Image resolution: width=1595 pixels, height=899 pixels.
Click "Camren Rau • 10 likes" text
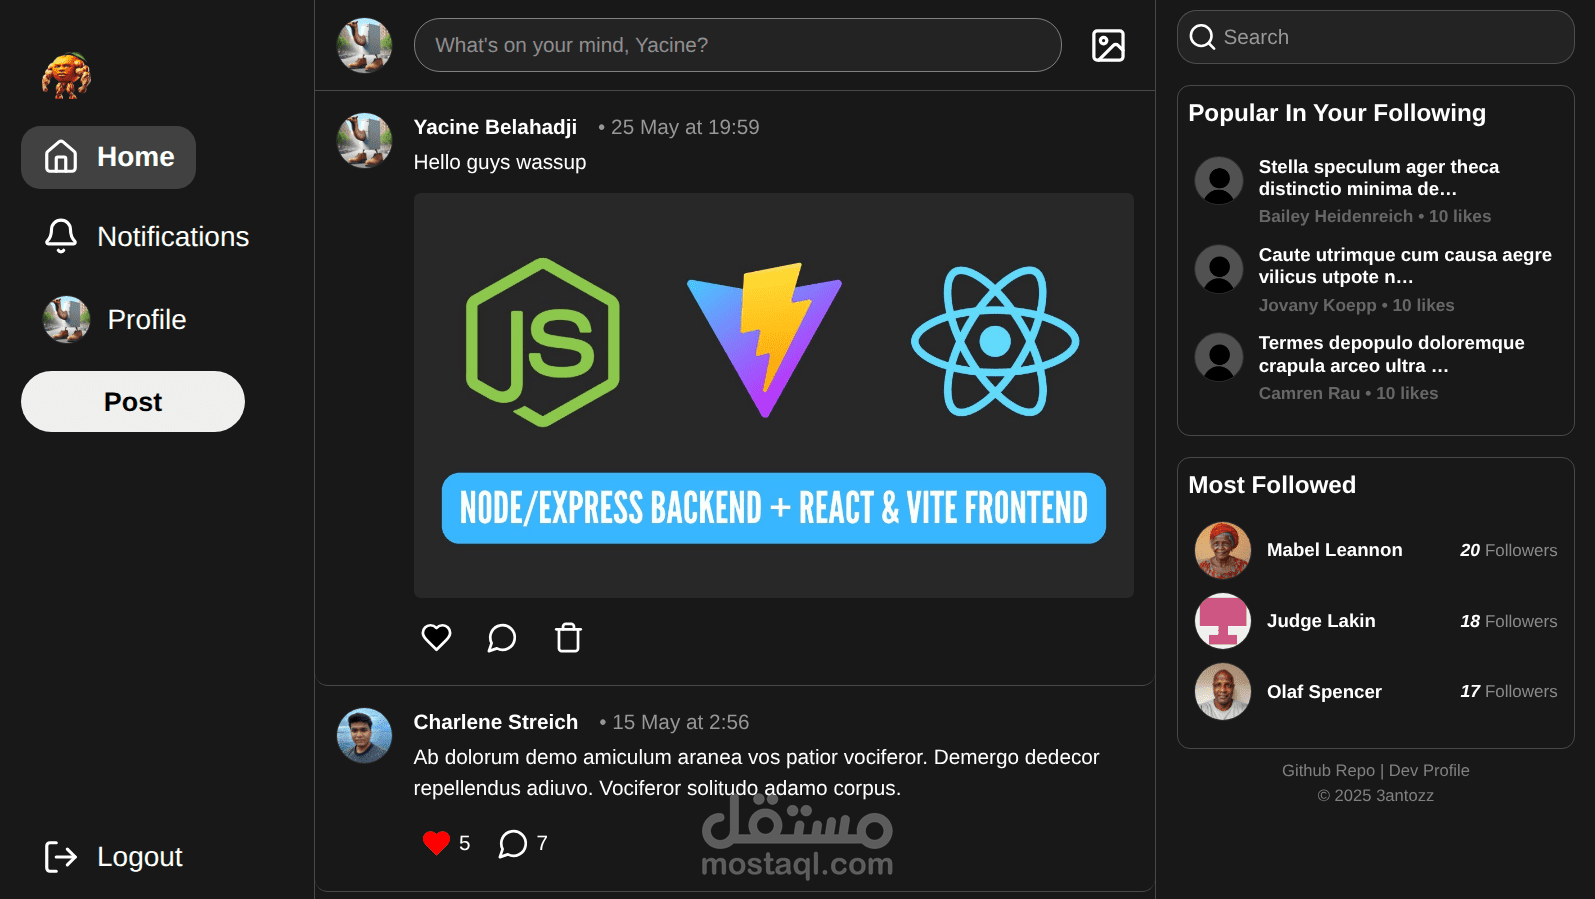point(1348,393)
